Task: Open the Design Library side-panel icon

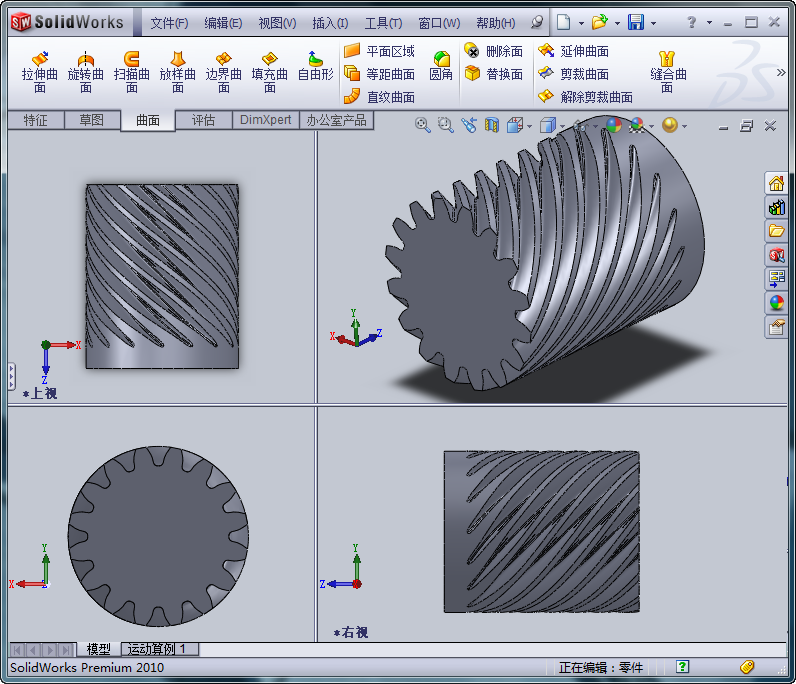Action: (x=776, y=207)
